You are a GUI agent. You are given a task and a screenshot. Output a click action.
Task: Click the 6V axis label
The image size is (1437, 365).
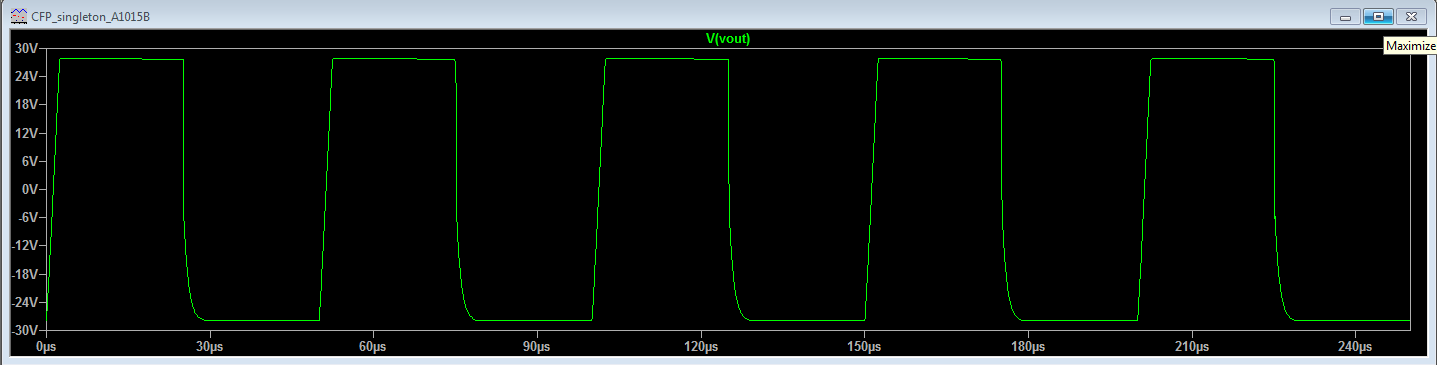[x=29, y=160]
